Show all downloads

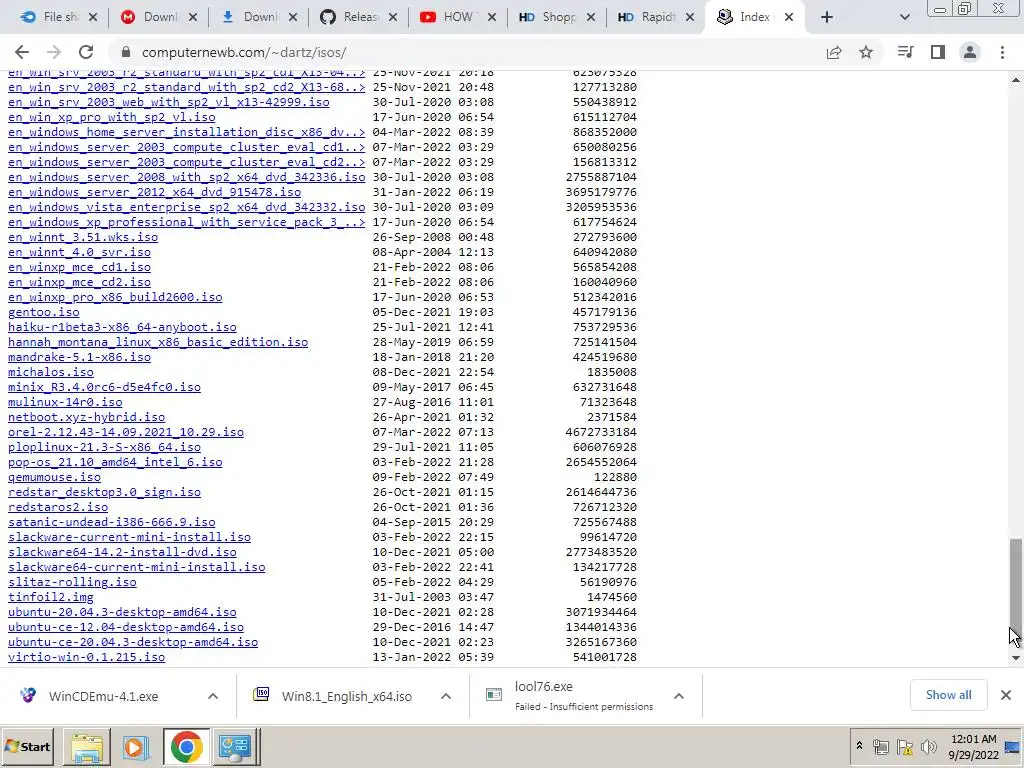[x=948, y=695]
